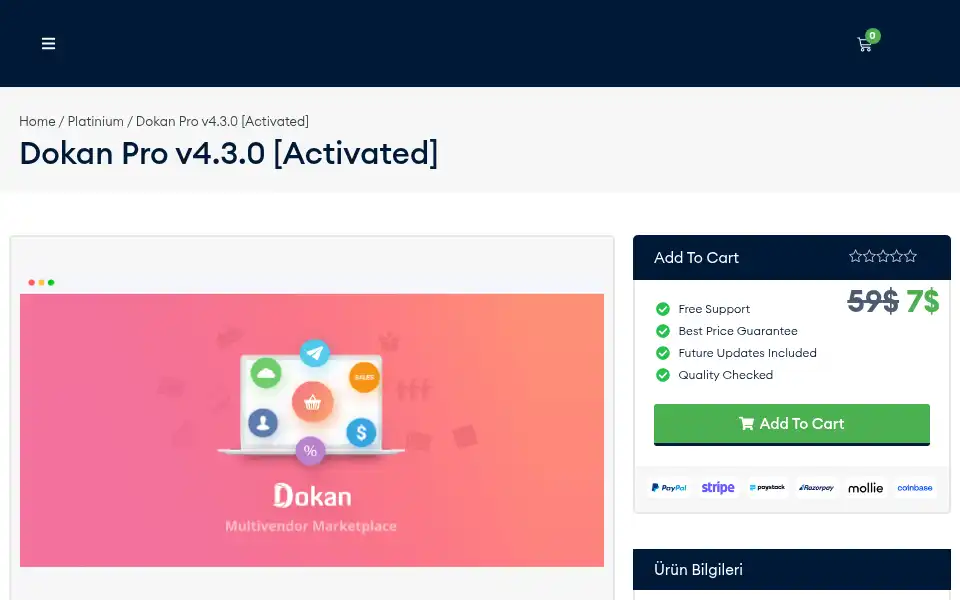Click the 'Add To Cart' panel header text
Viewport: 960px width, 600px height.
pos(696,258)
